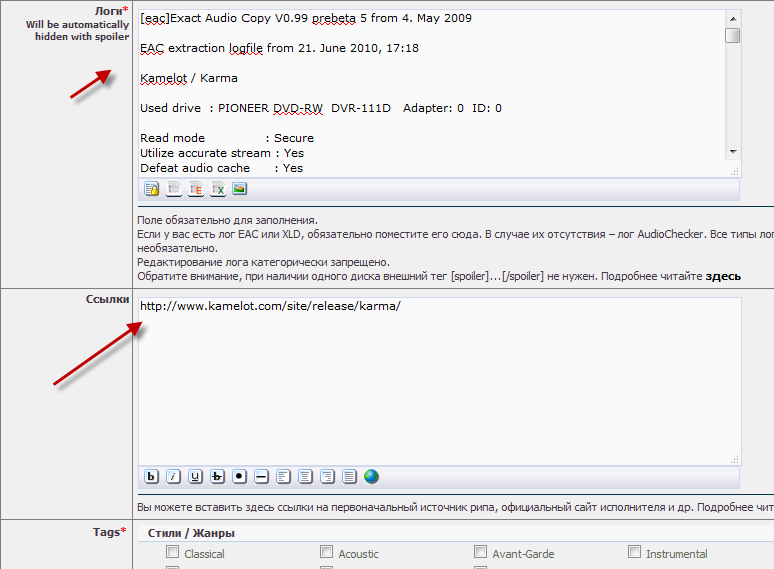The height and width of the screenshot is (569, 774).
Task: Align text left in links editor
Action: pyautogui.click(x=283, y=477)
